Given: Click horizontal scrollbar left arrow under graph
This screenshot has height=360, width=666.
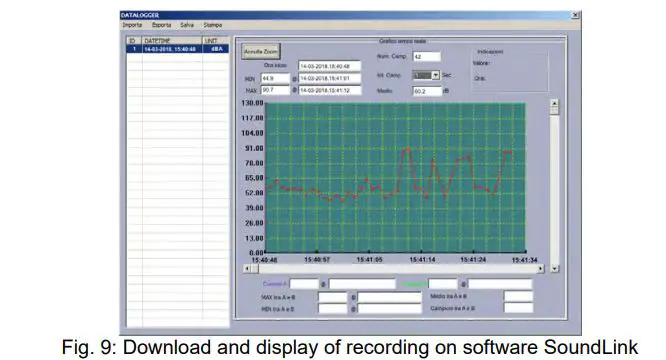Looking at the screenshot, I should pos(247,269).
